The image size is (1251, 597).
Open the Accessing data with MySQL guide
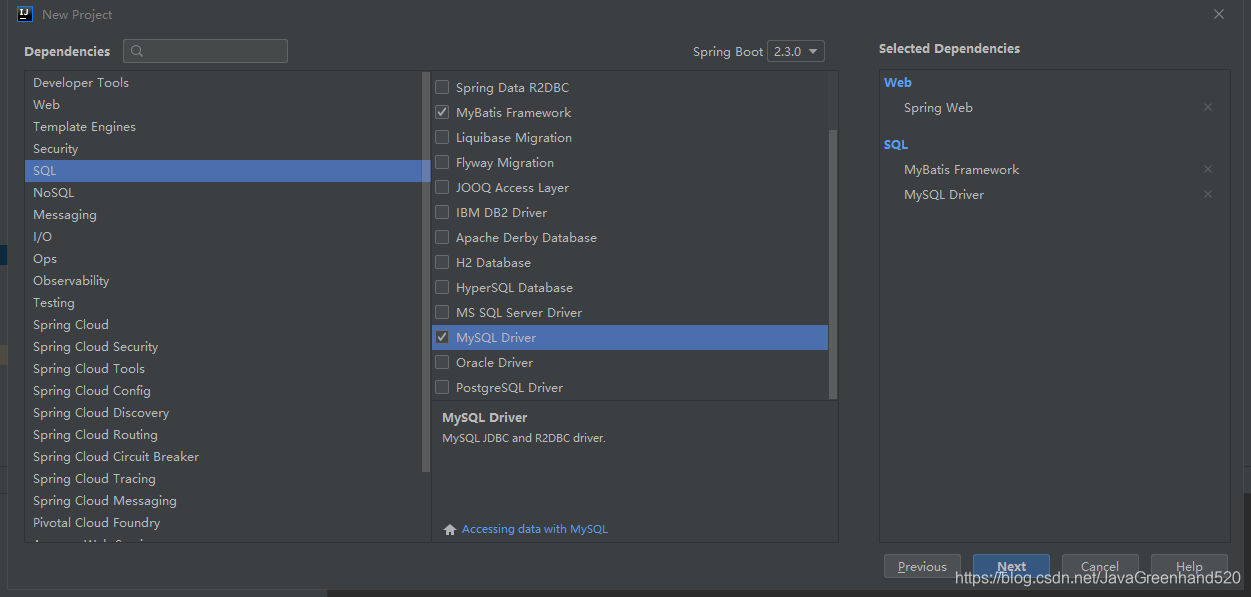pyautogui.click(x=535, y=529)
